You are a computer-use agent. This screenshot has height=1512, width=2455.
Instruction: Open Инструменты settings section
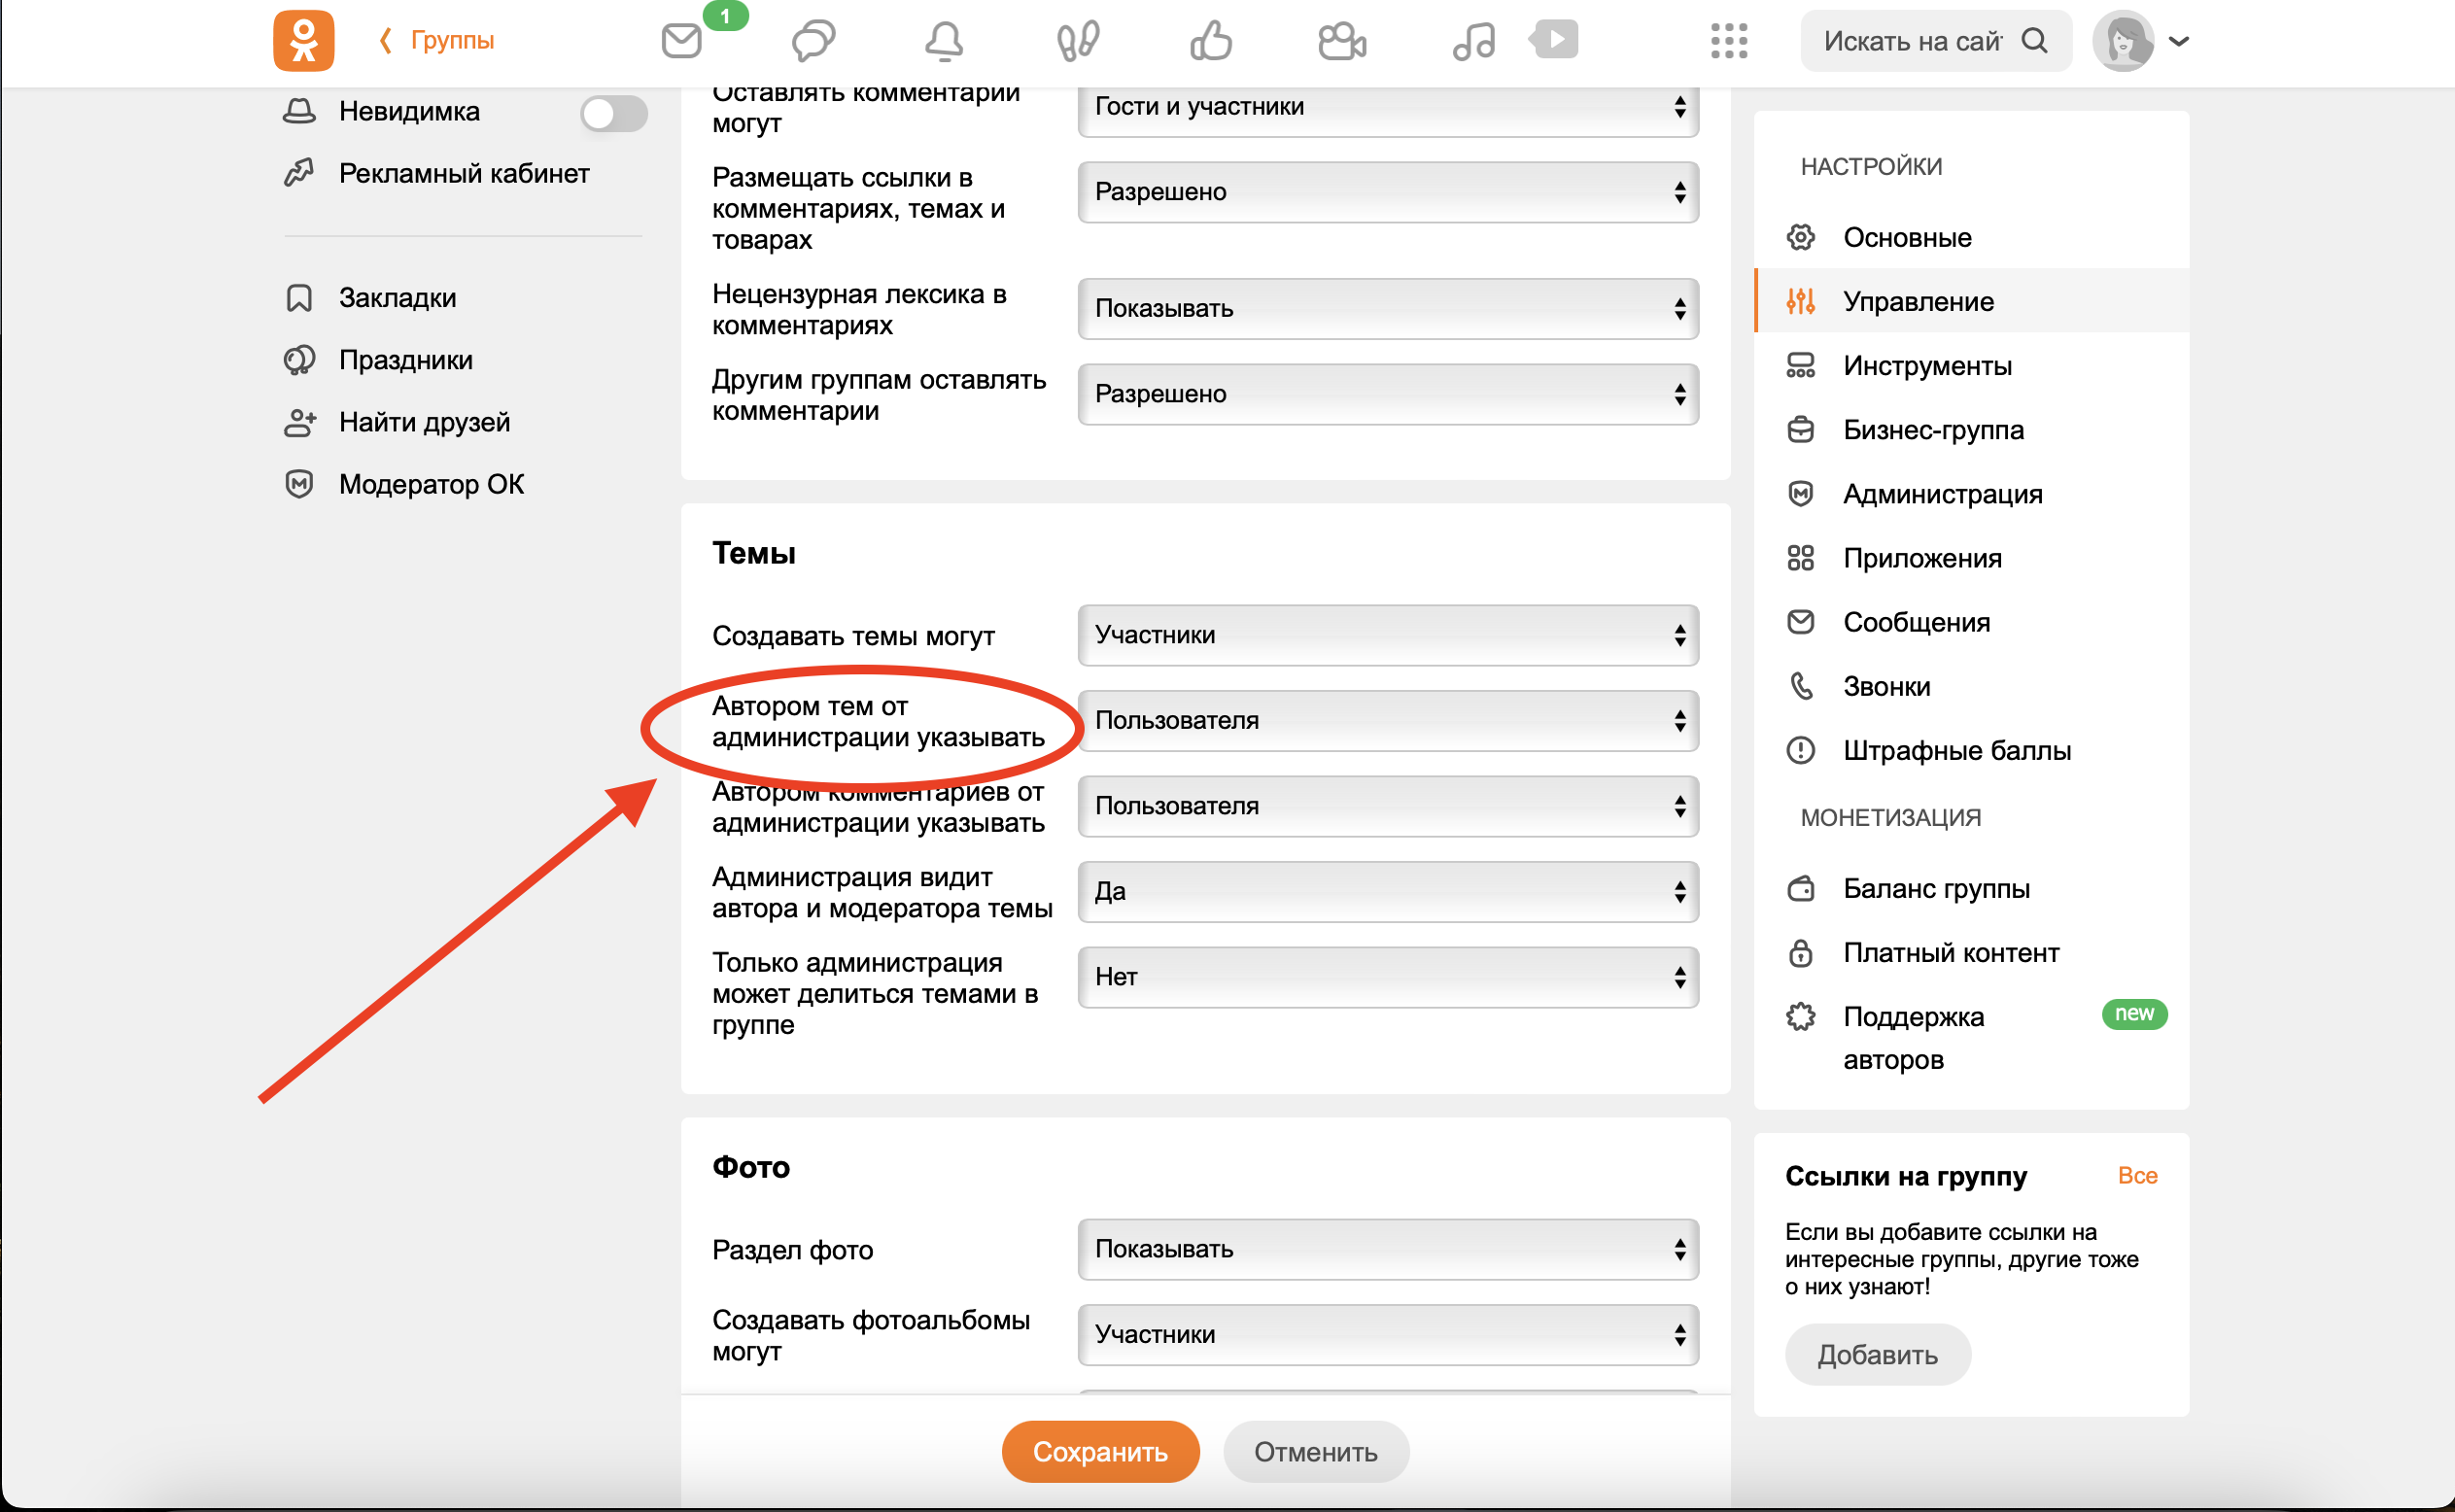[1926, 366]
